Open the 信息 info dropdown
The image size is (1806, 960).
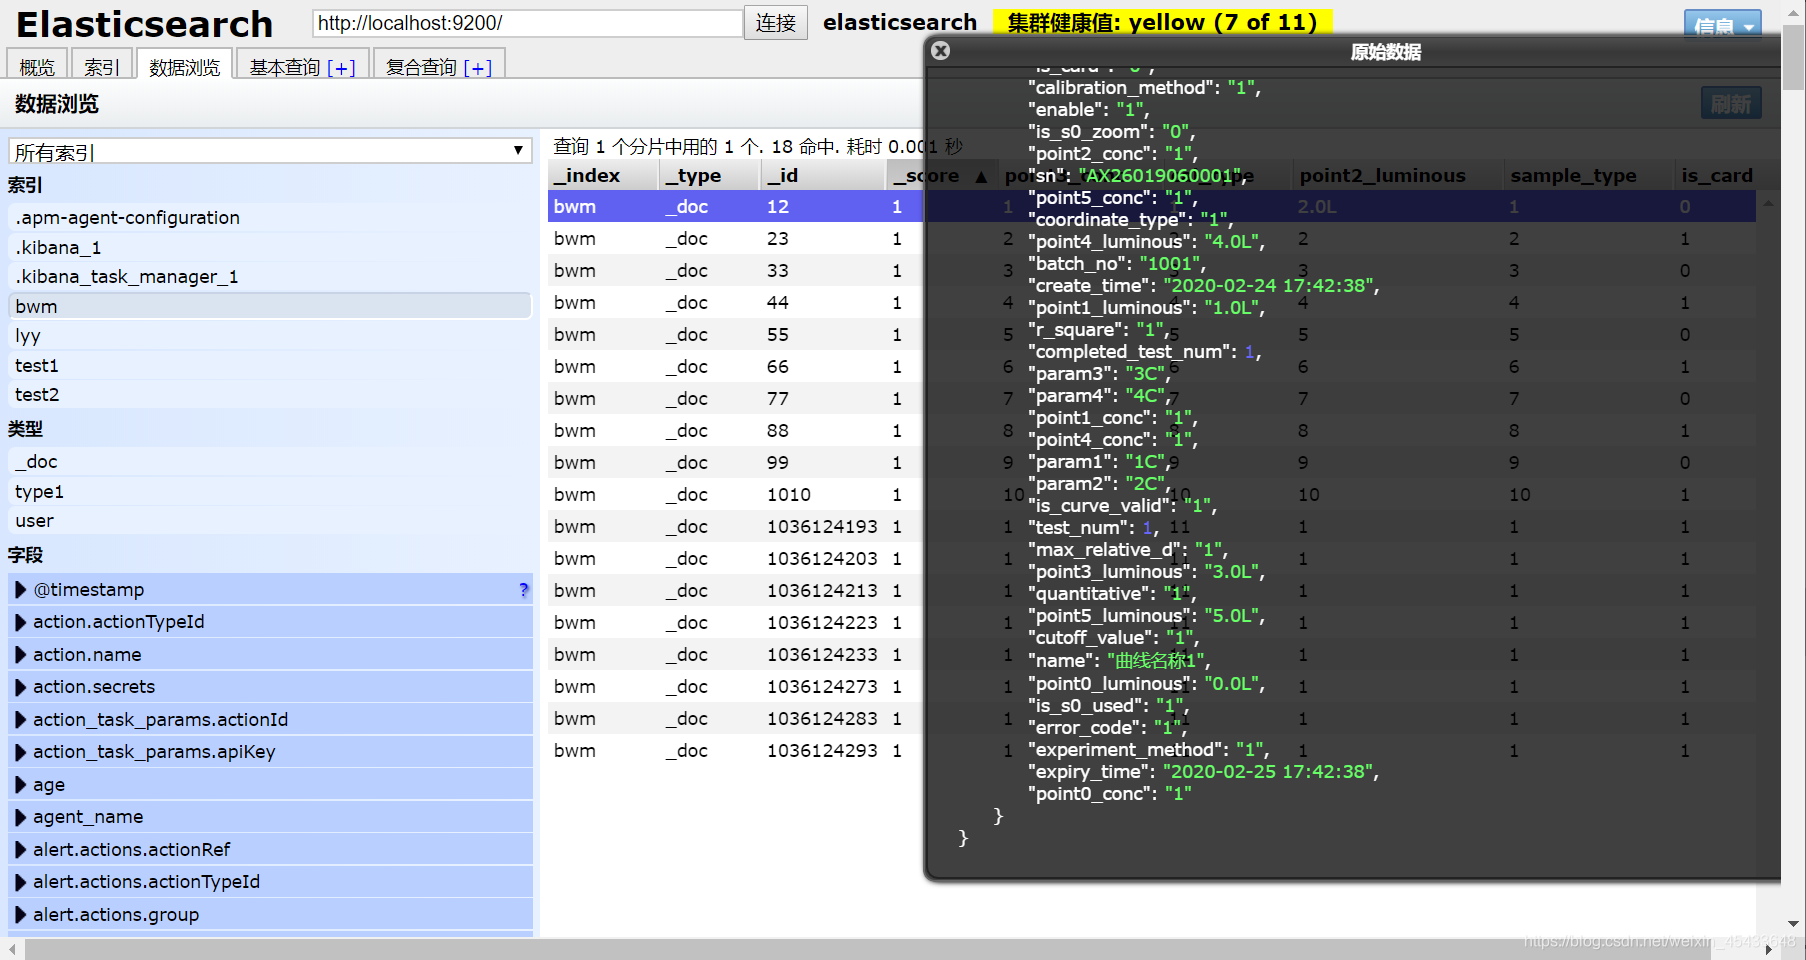1722,24
